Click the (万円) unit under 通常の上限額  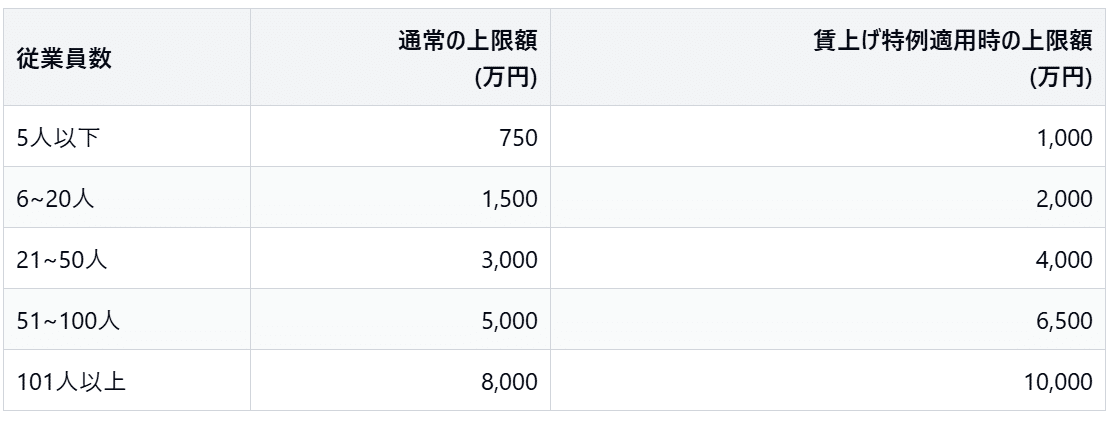[507, 79]
